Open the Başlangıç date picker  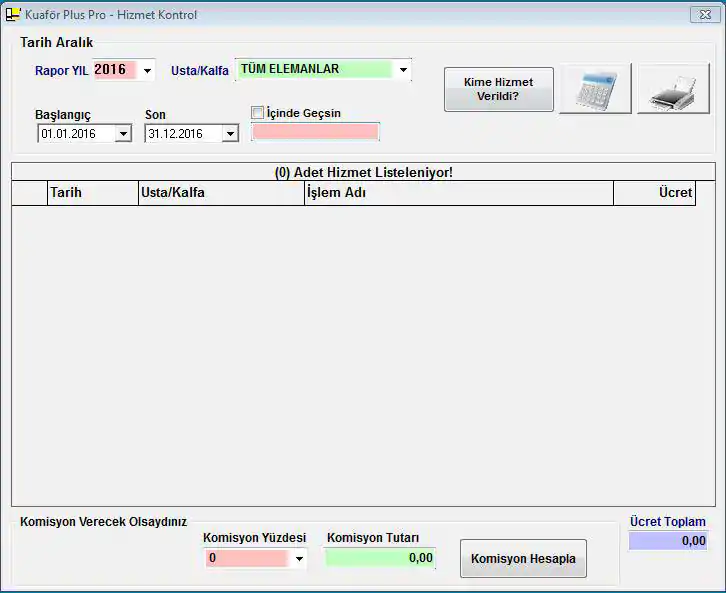pos(123,134)
